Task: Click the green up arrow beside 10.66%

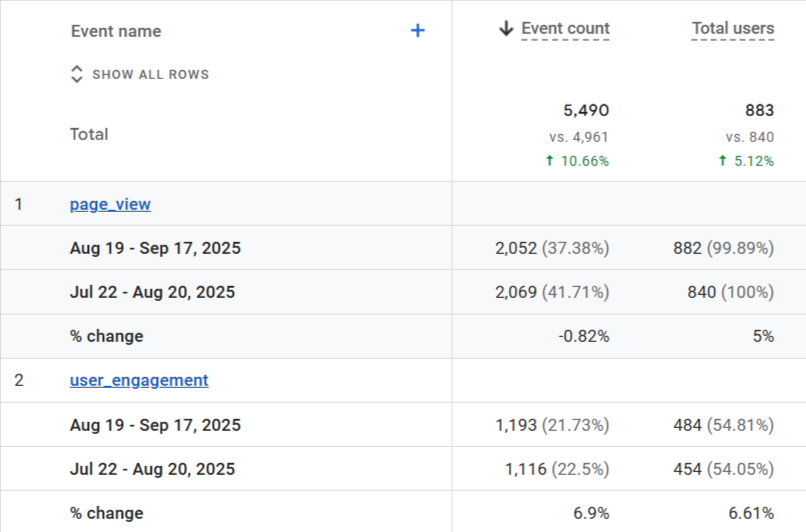Action: (549, 161)
